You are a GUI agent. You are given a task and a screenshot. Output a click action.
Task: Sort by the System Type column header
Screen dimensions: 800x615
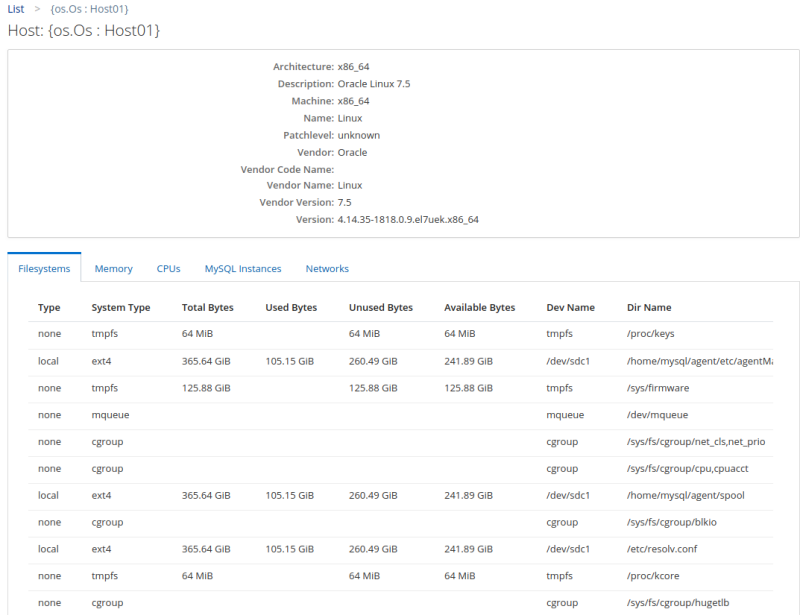[118, 307]
